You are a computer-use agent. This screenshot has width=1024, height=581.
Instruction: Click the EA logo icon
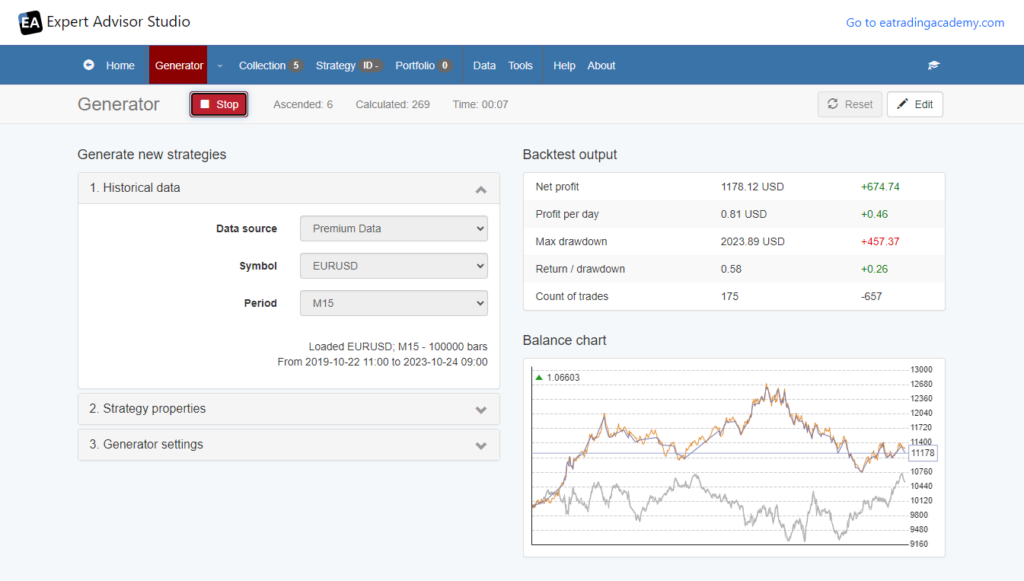(x=30, y=21)
